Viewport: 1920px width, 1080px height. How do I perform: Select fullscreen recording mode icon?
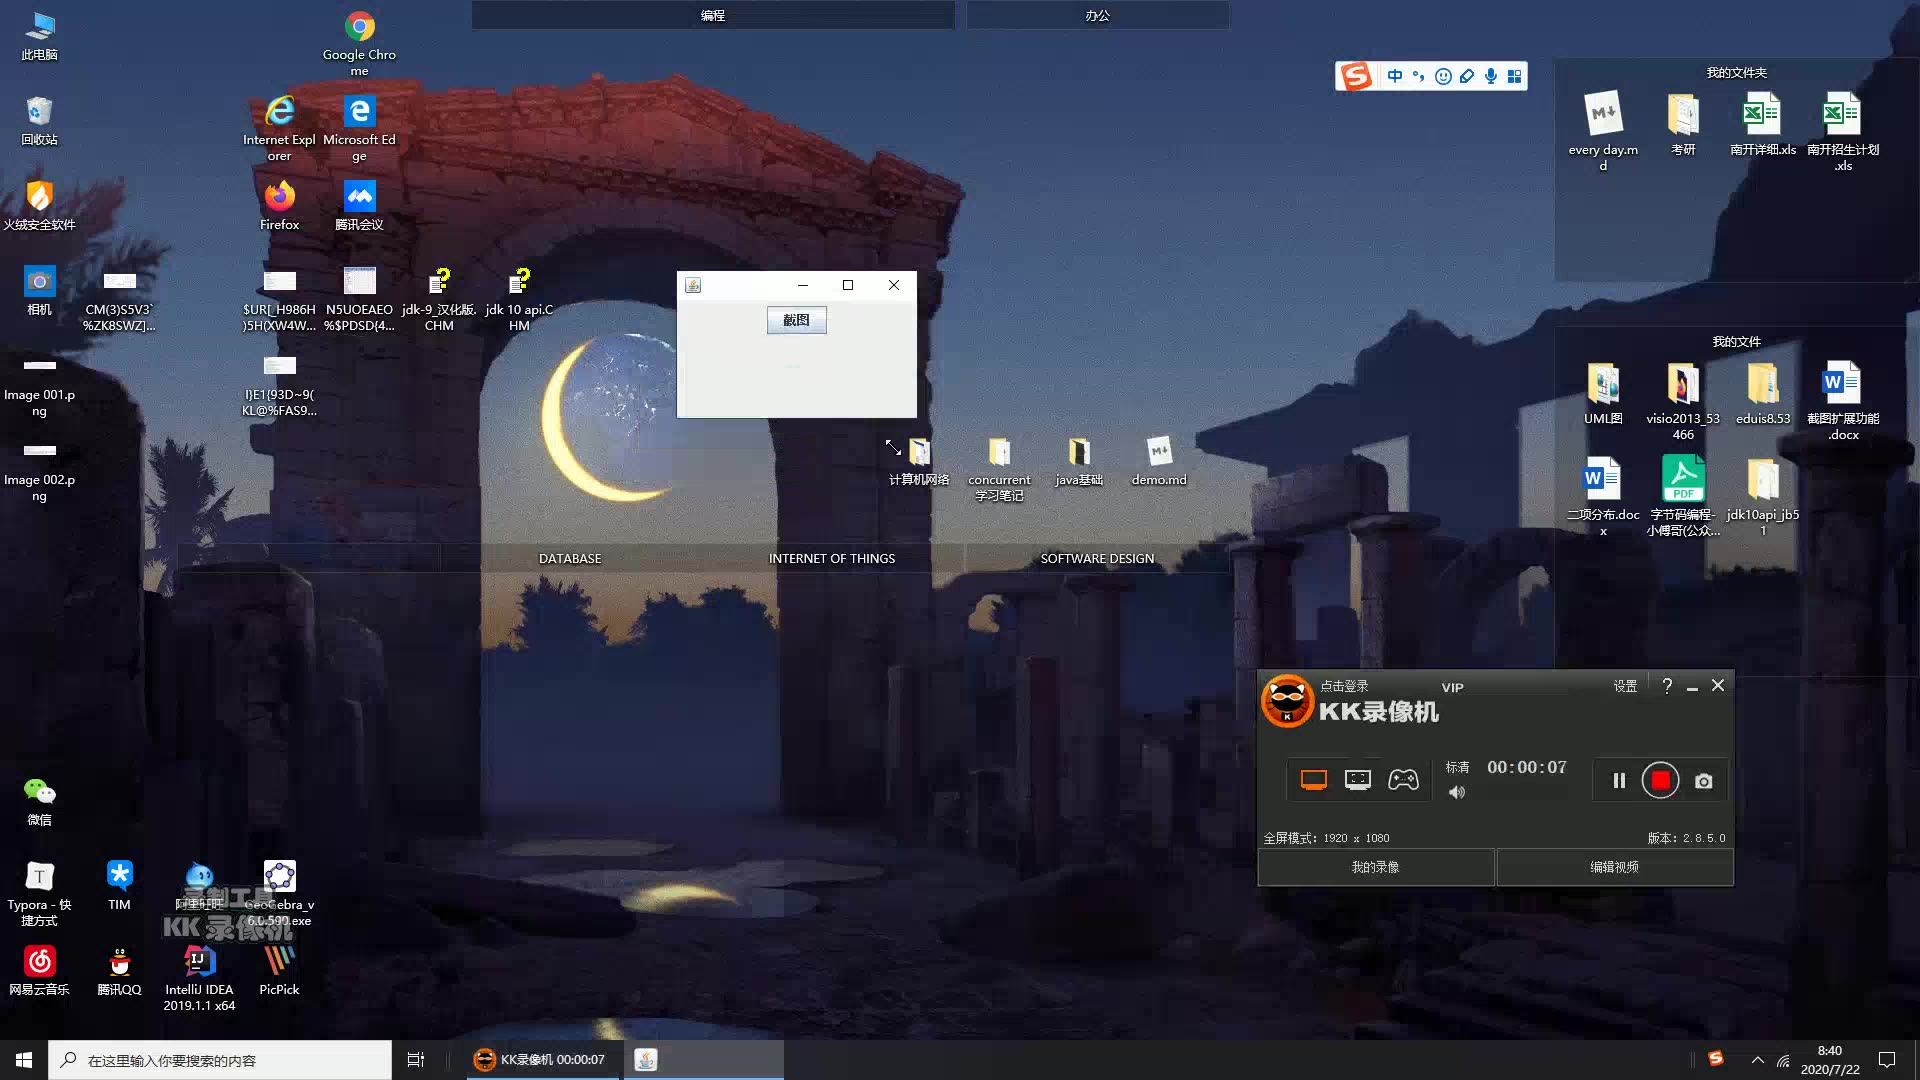(1313, 780)
